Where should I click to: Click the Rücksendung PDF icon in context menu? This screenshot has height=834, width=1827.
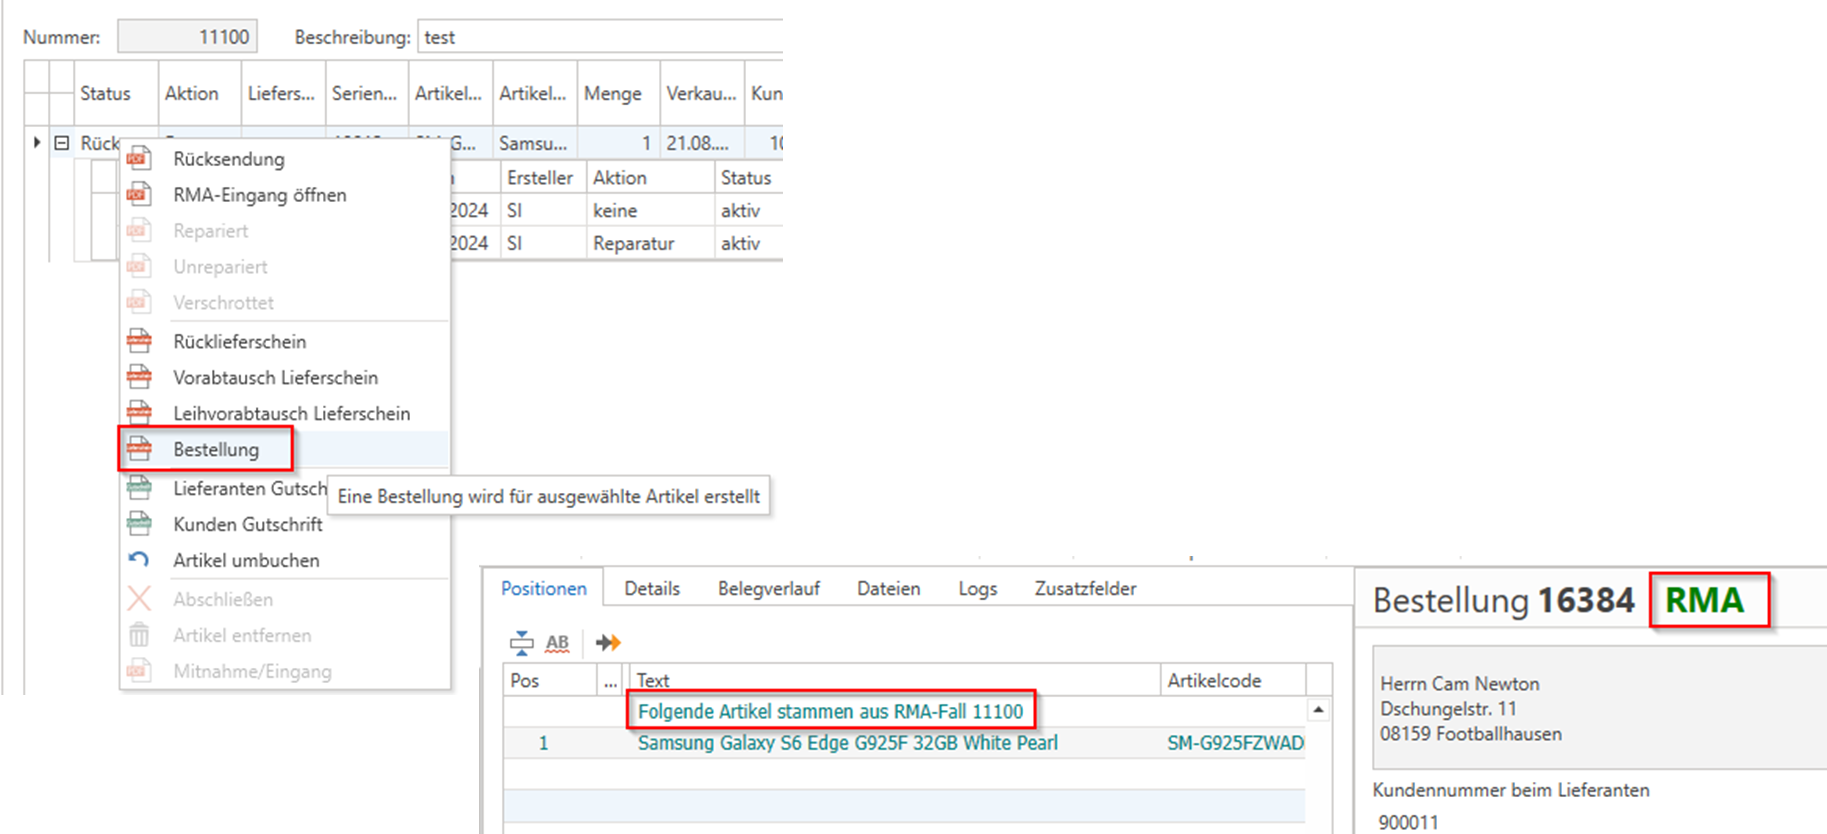[139, 159]
